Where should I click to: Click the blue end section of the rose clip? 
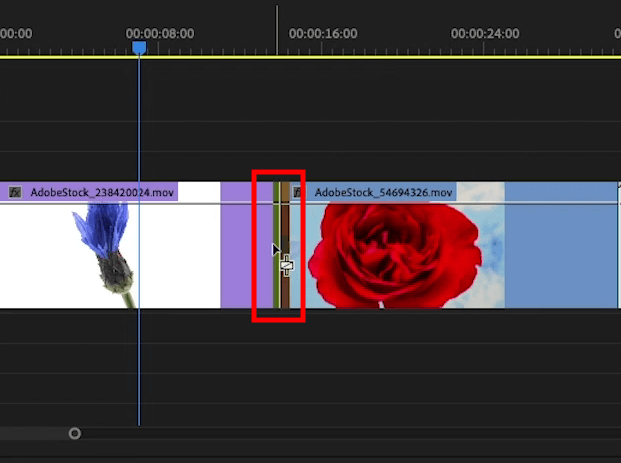pos(561,246)
